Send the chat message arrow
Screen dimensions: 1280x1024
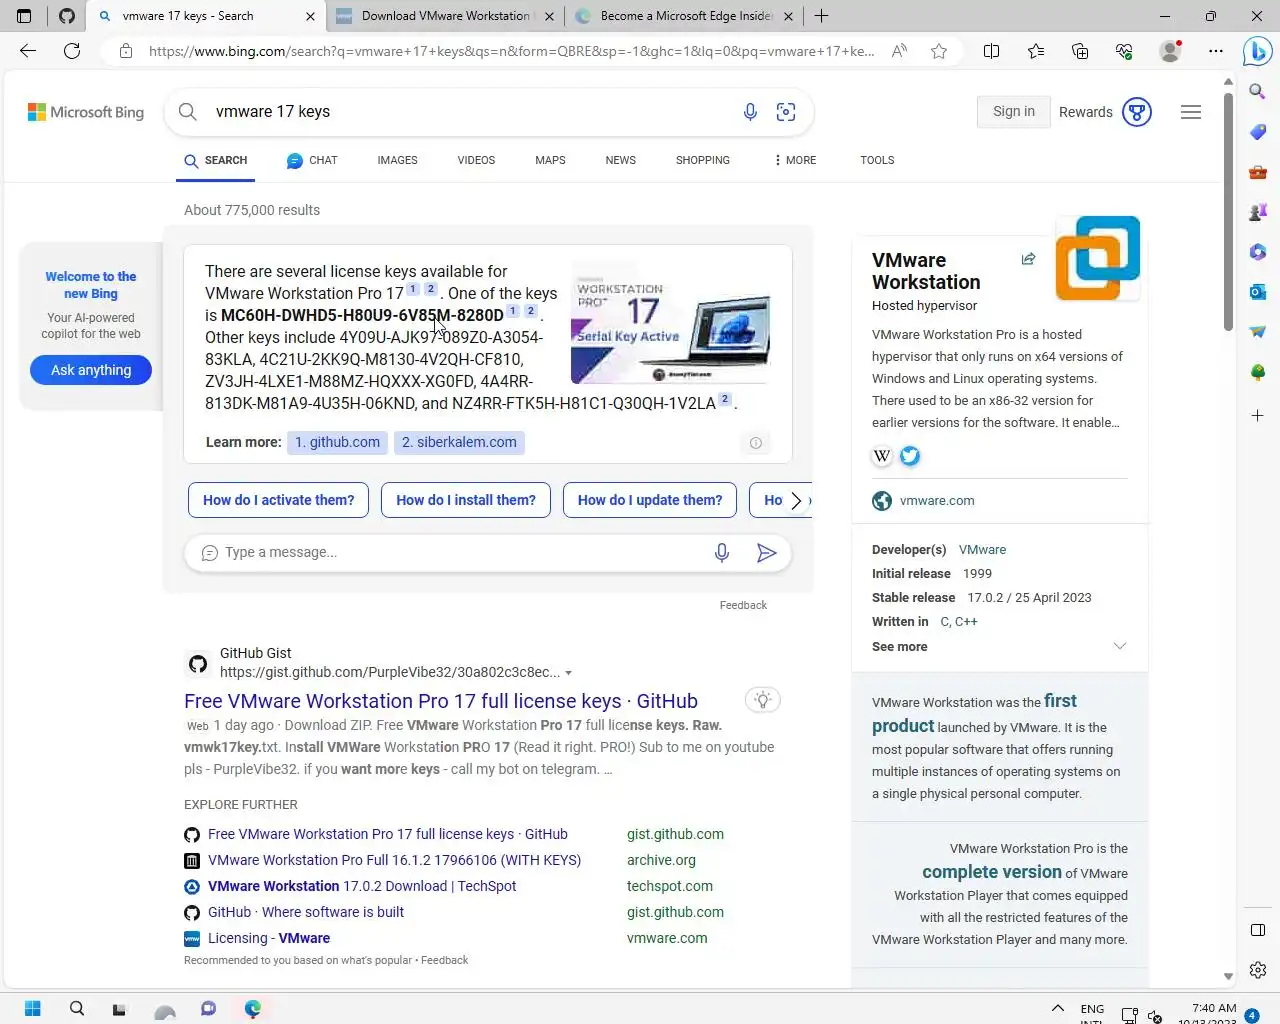(766, 553)
